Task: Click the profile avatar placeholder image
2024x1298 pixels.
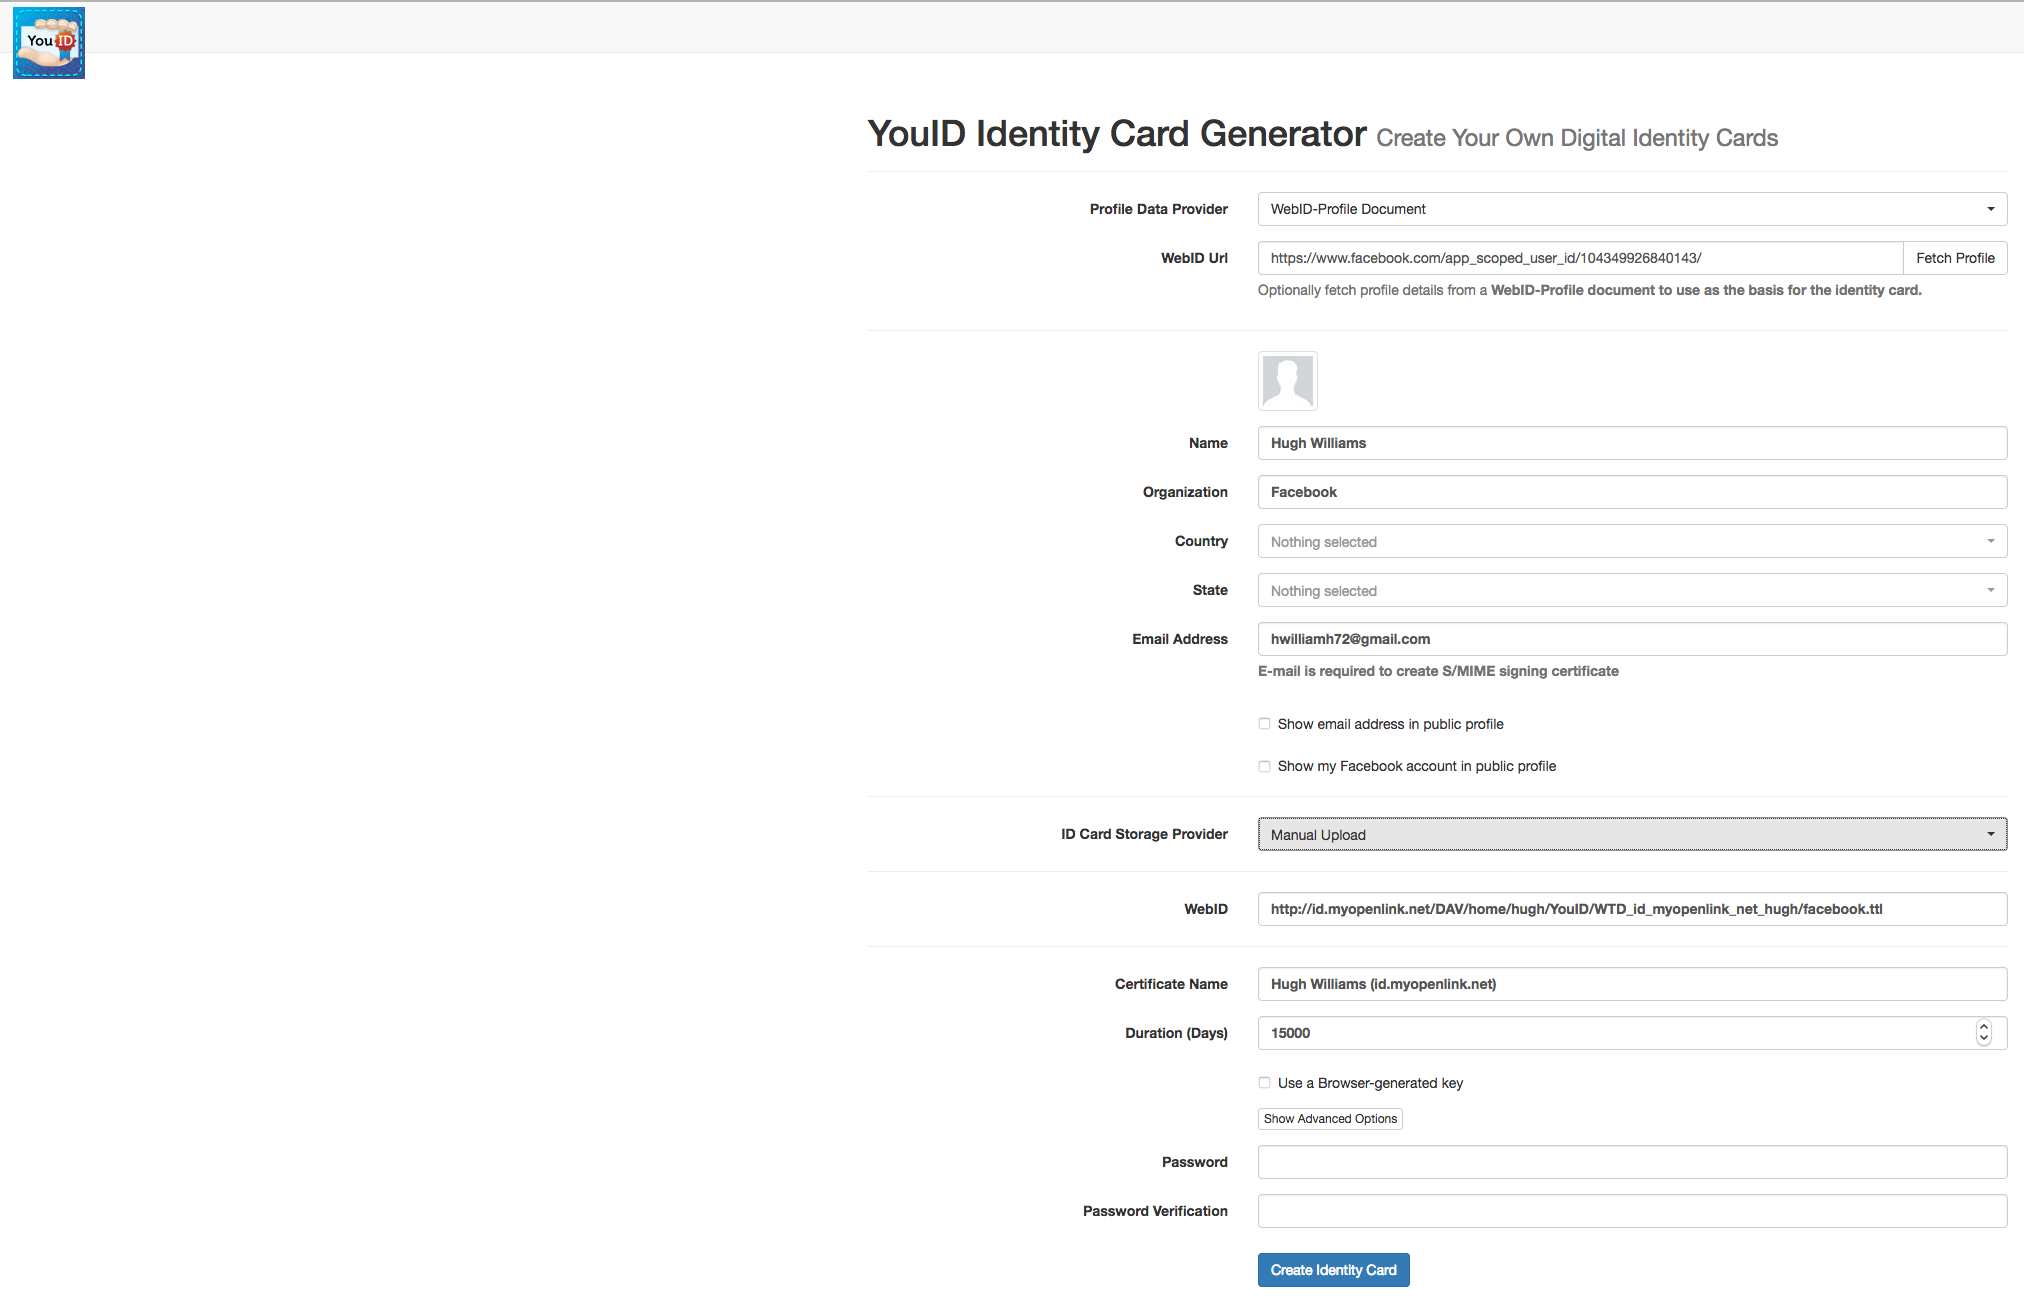Action: [x=1287, y=381]
